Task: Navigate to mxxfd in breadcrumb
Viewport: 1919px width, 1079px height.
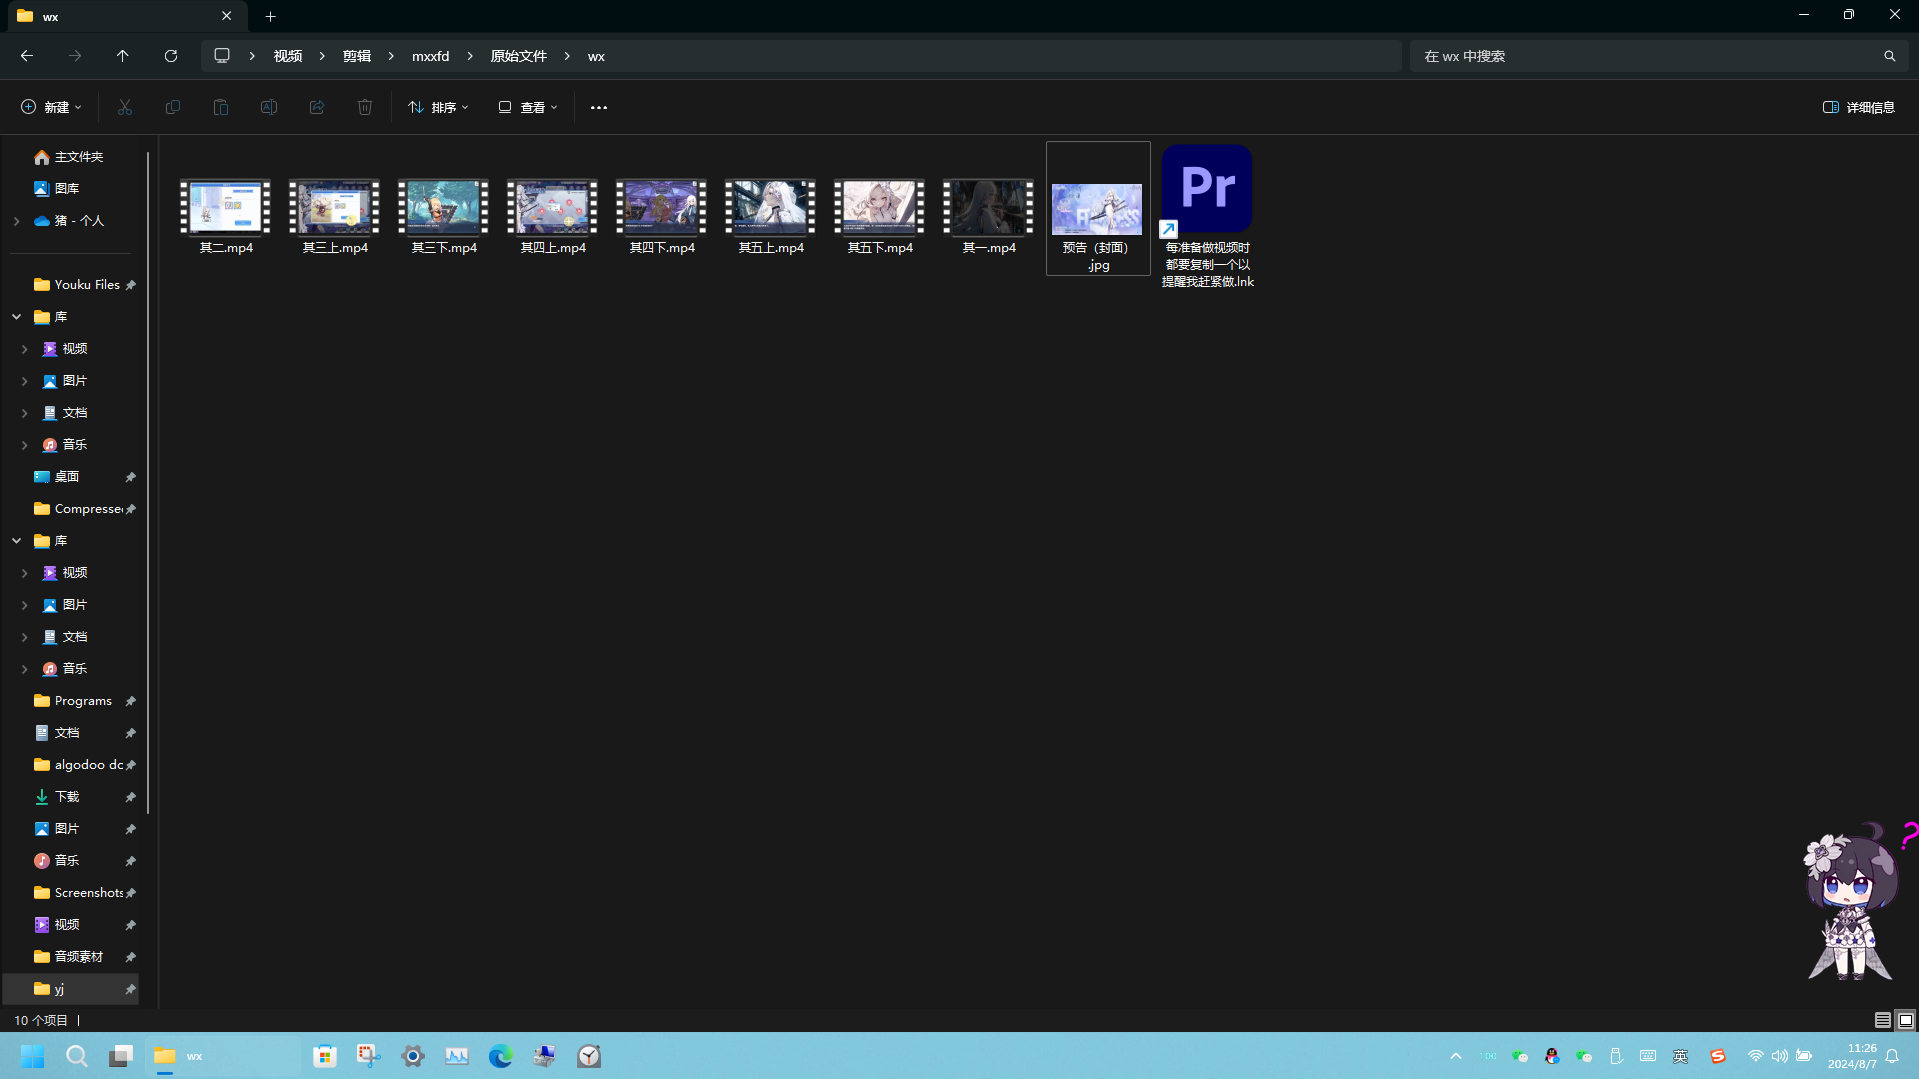Action: click(x=431, y=56)
